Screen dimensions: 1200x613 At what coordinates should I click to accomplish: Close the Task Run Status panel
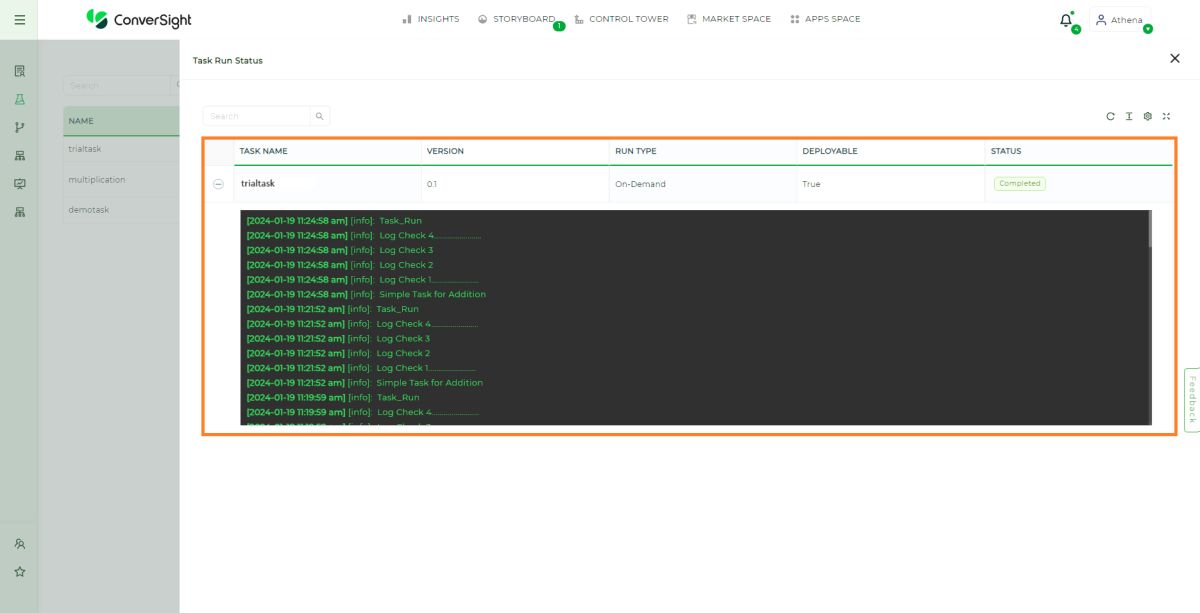pos(1175,59)
